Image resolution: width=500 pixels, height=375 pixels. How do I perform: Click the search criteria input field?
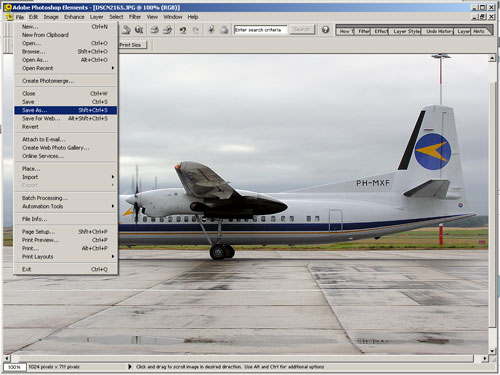point(260,30)
